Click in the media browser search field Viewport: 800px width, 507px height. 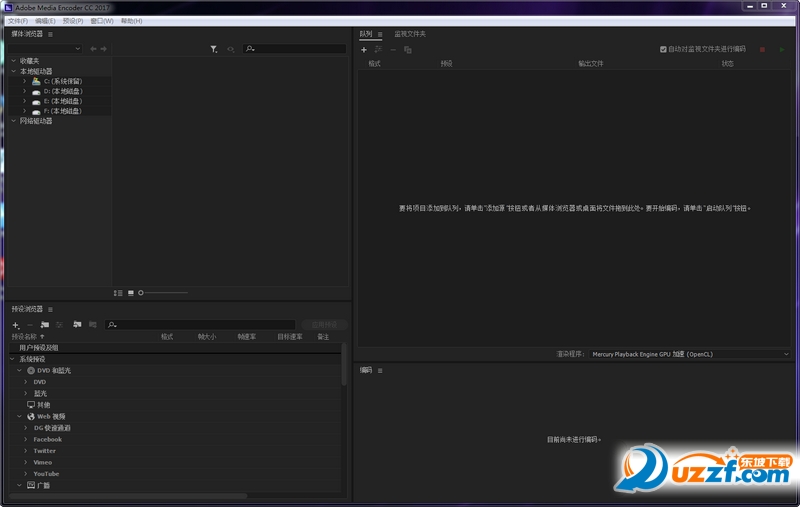[x=294, y=48]
